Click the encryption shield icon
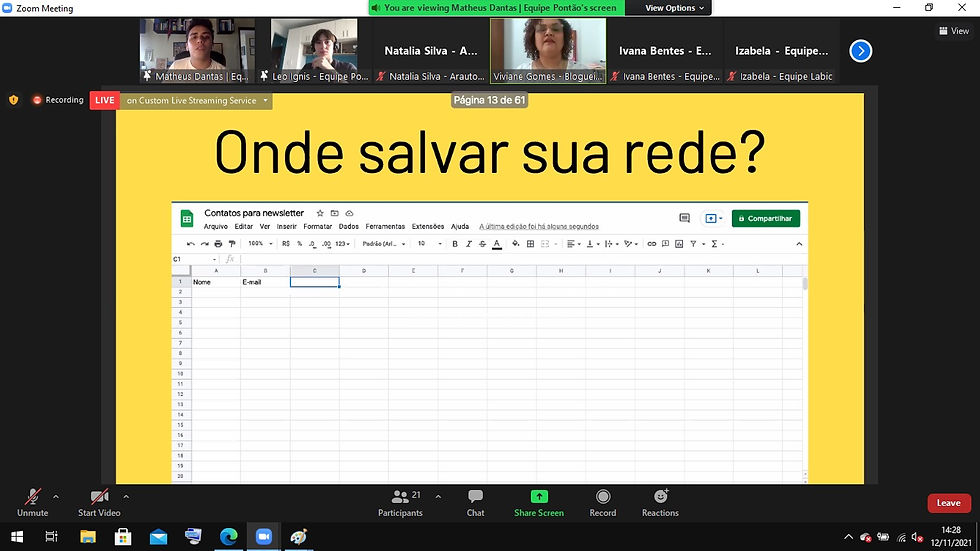The height and width of the screenshot is (551, 980). click(14, 100)
